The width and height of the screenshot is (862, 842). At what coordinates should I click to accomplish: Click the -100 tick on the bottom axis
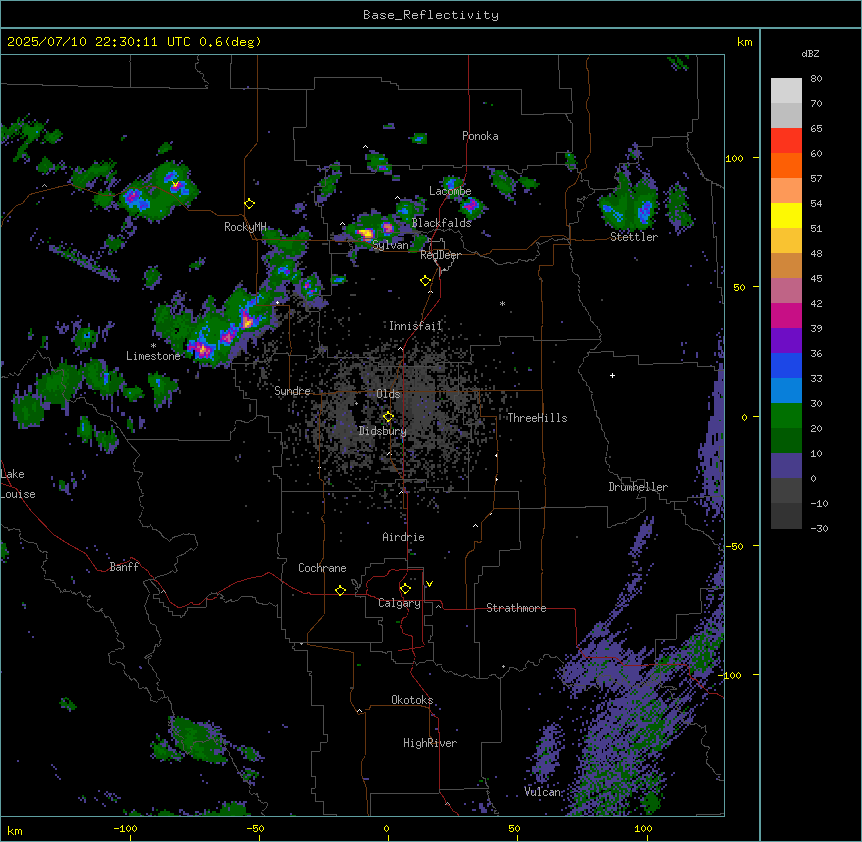pos(125,828)
